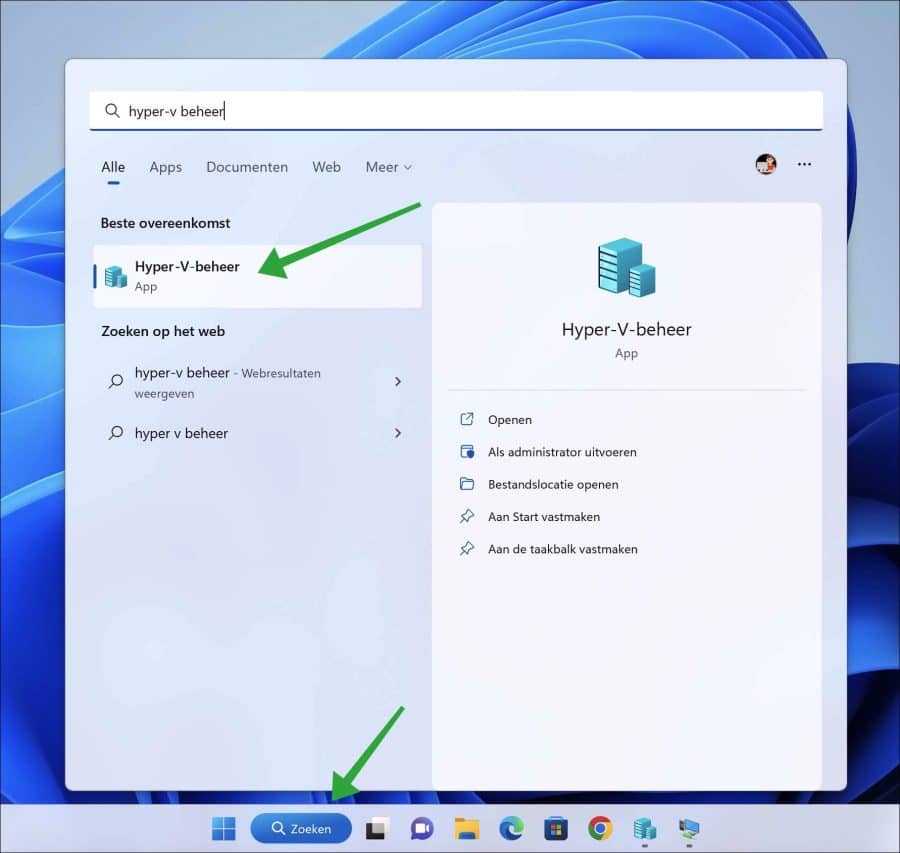
Task: Click the pin icon beside Aan de taakbalk vastmaken
Action: [x=467, y=549]
